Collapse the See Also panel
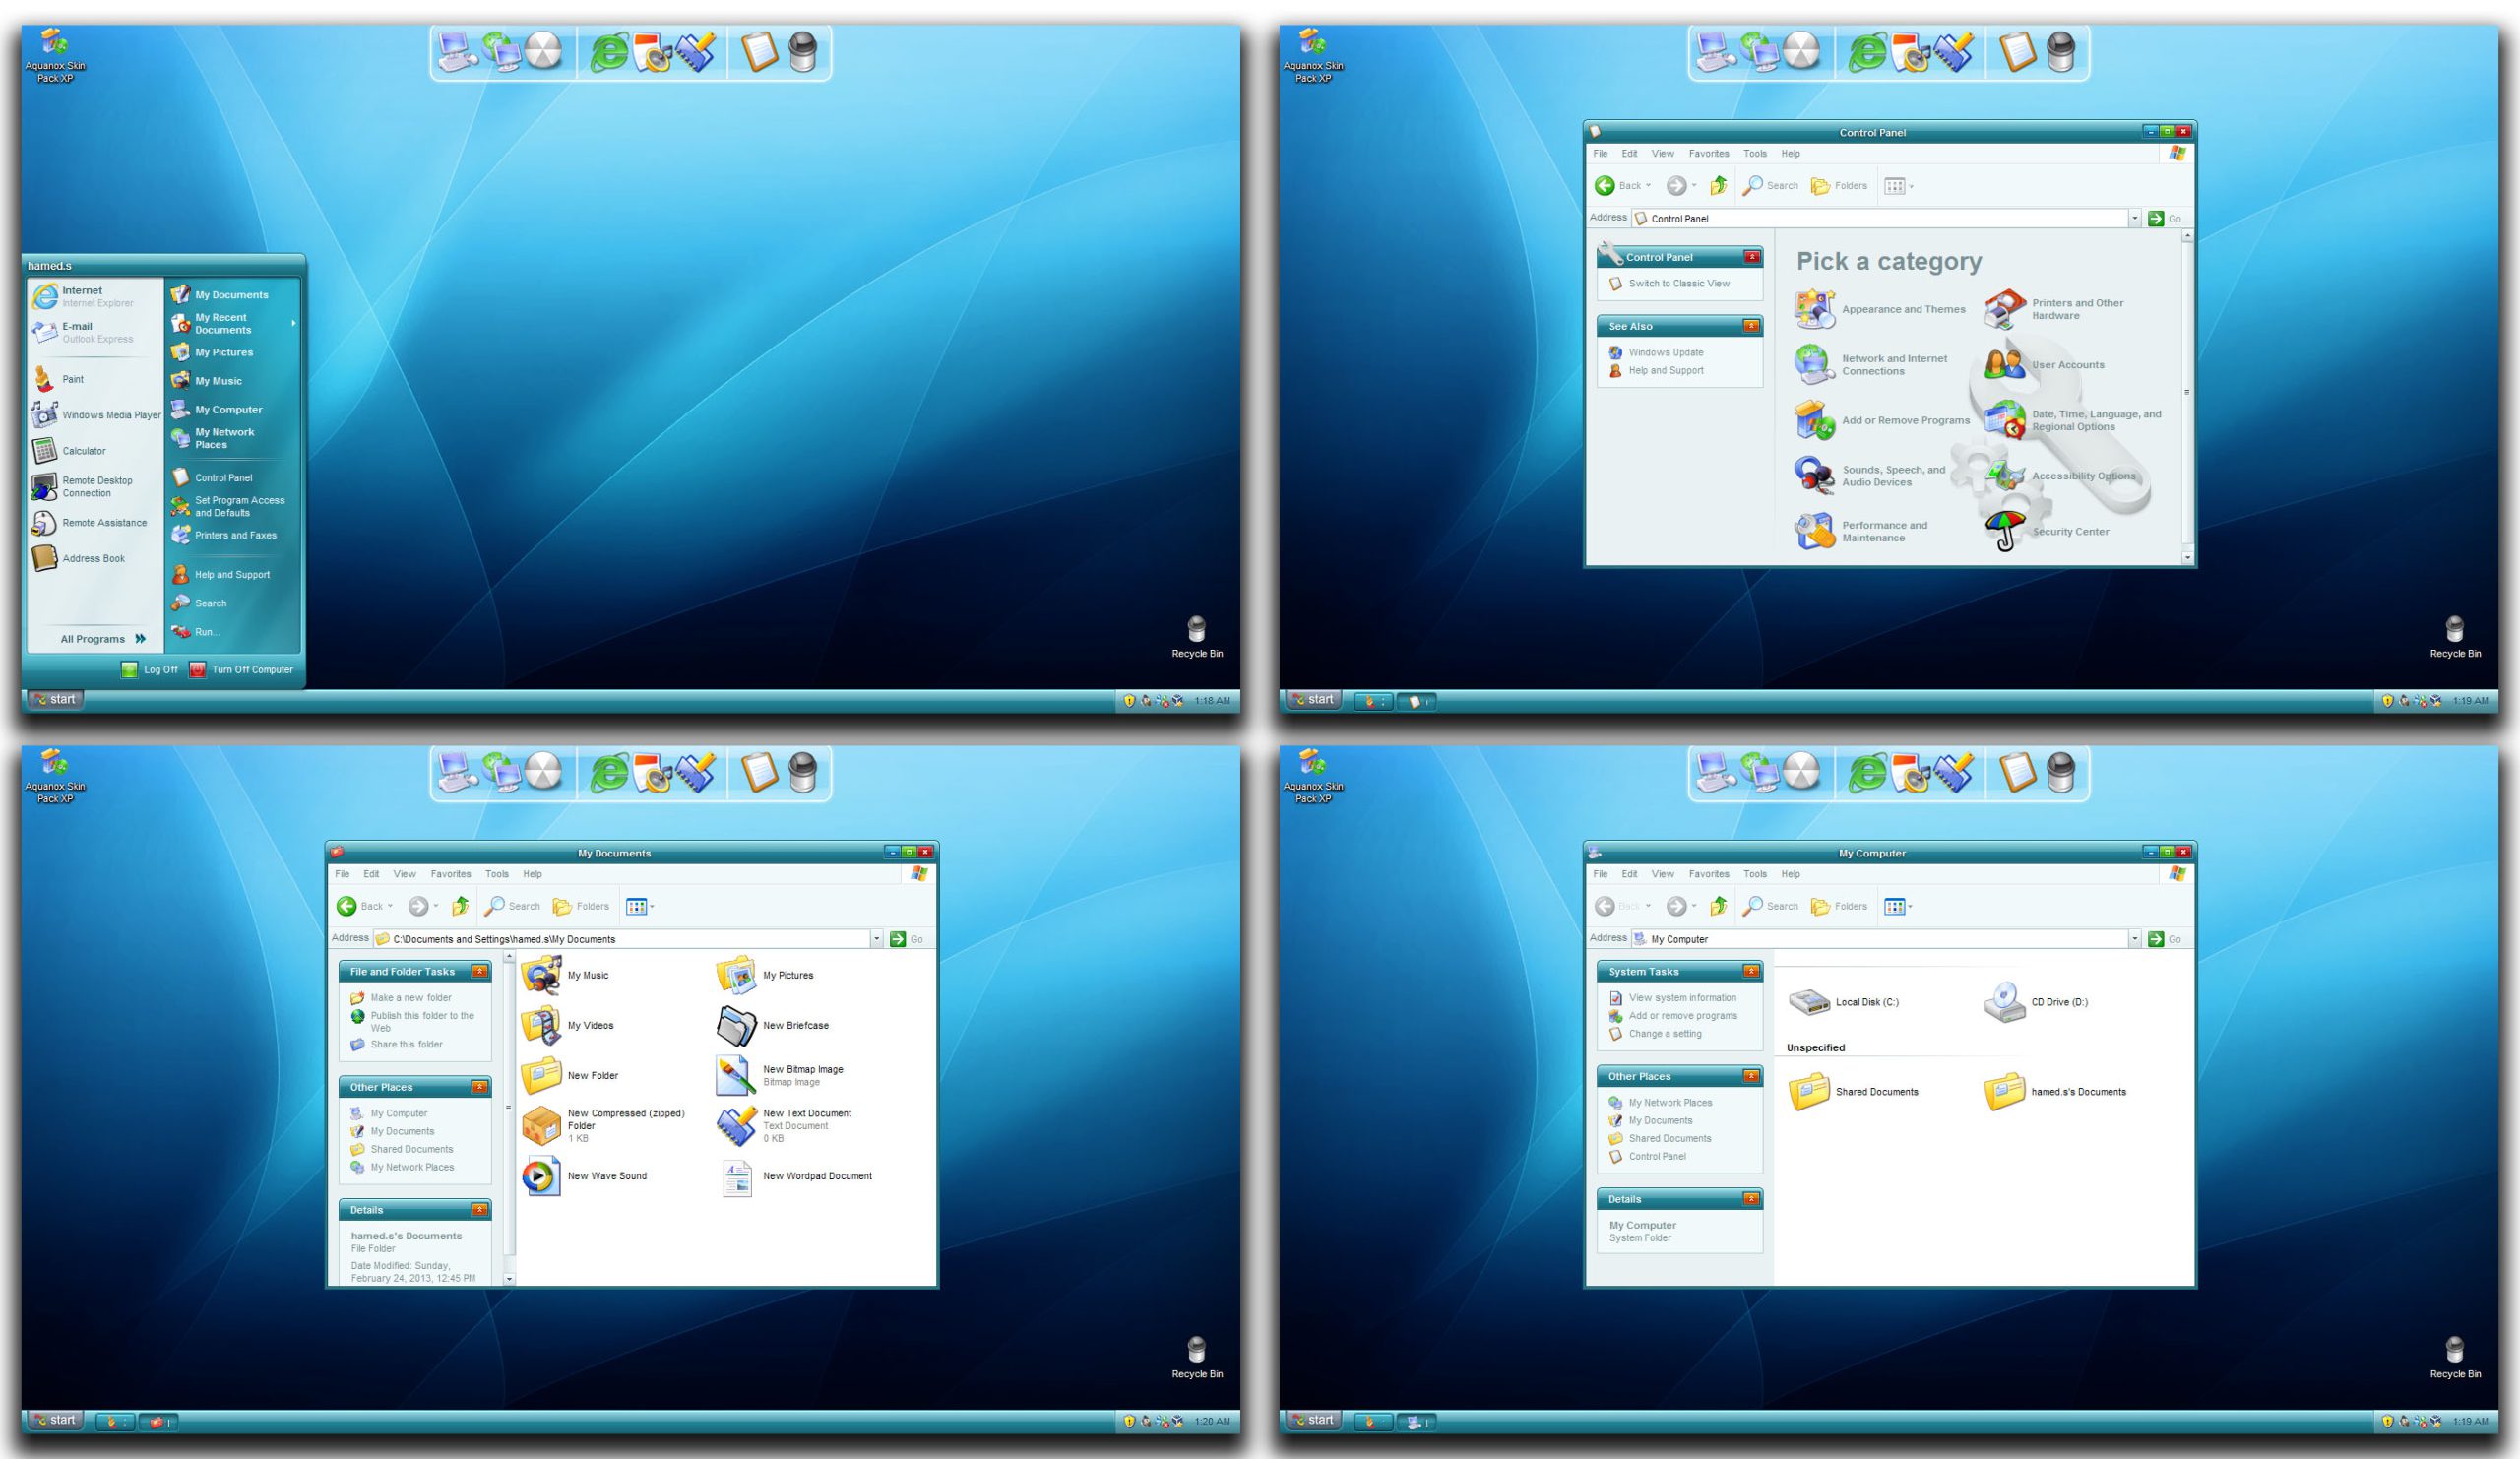2520x1459 pixels. (1750, 326)
